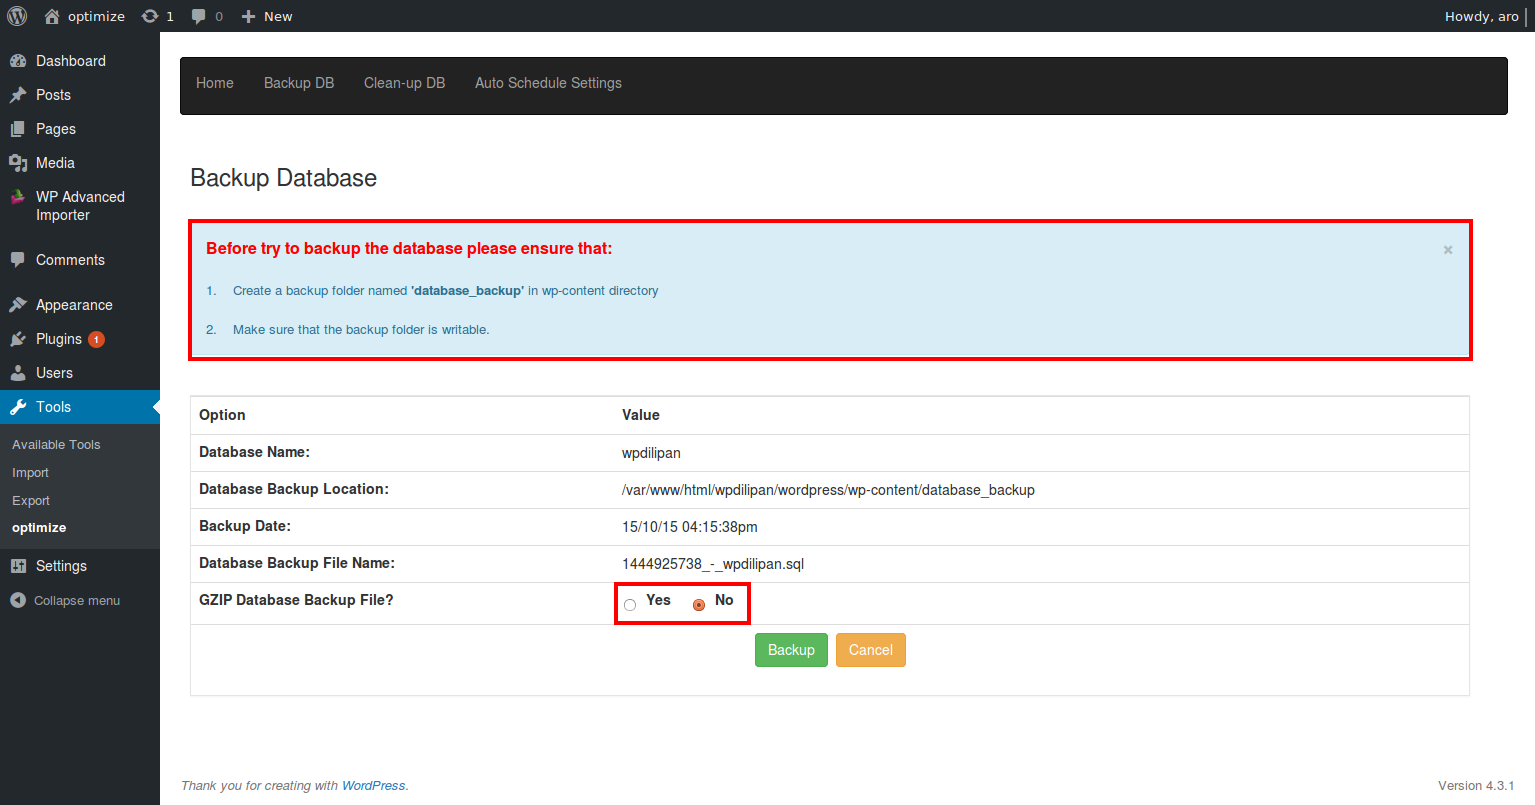Open the New content menu label
1535x805 pixels.
[278, 16]
